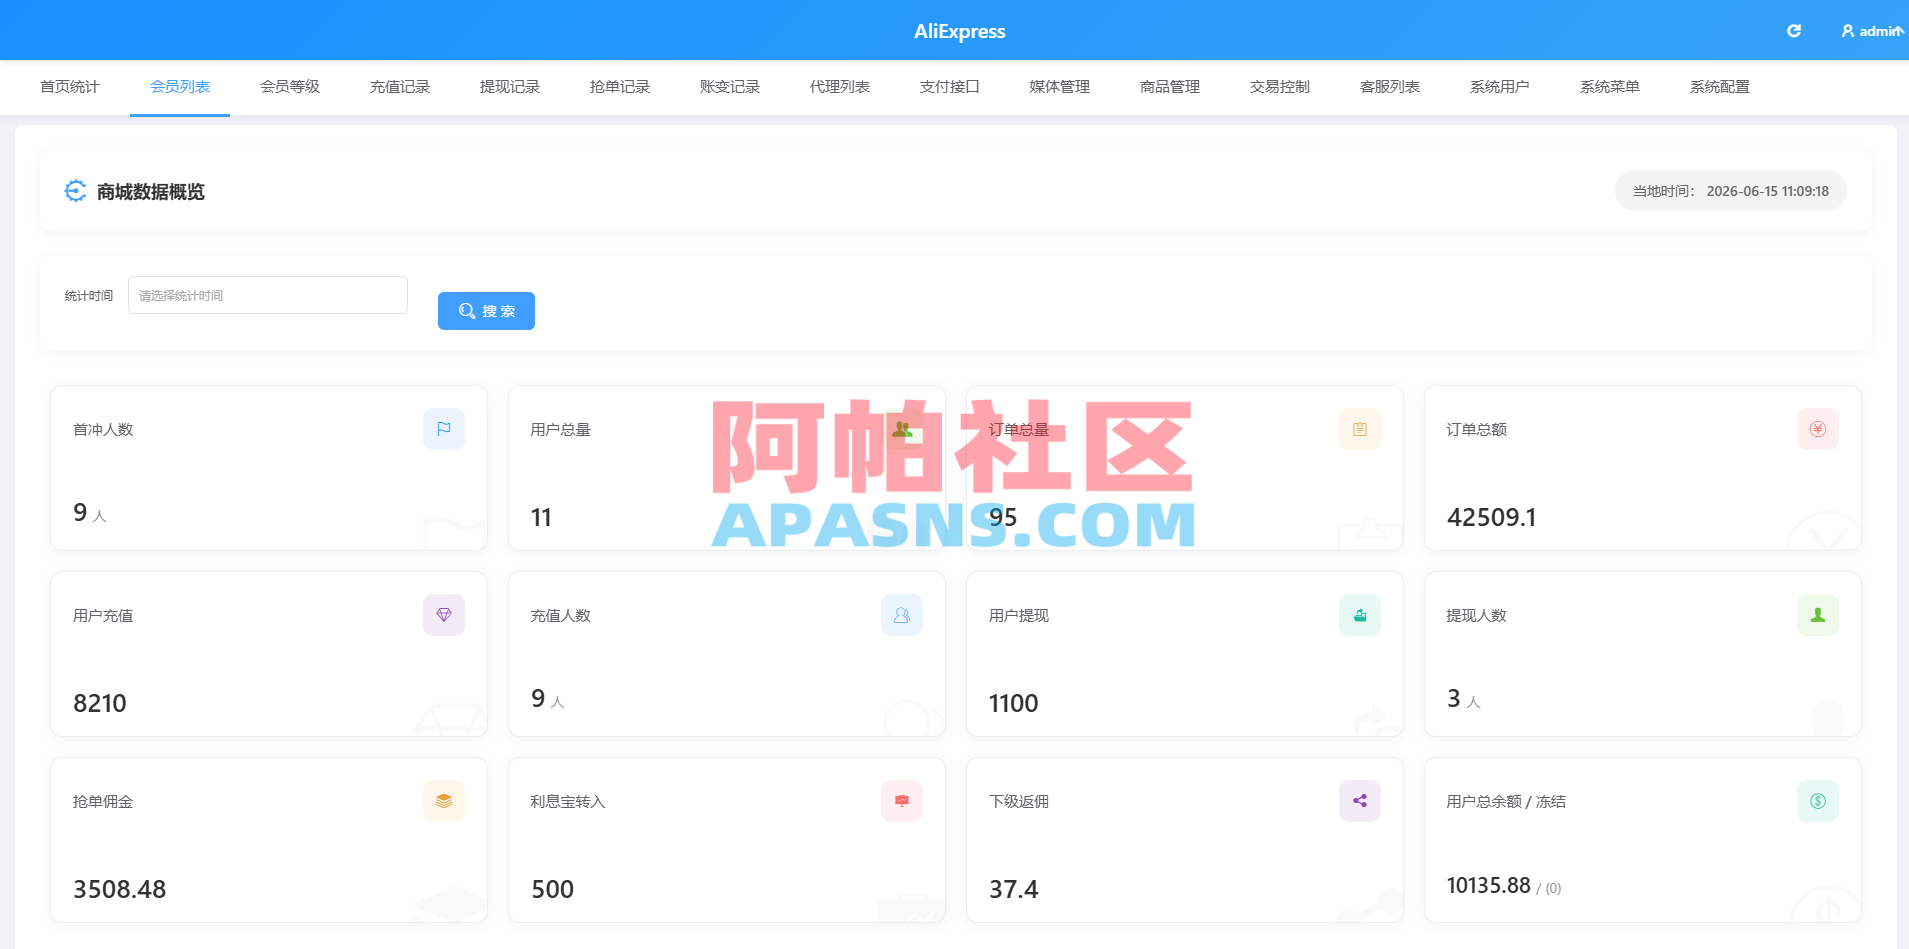1909x949 pixels.
Task: Click the diamond icon on 用户充值 card
Action: point(444,615)
